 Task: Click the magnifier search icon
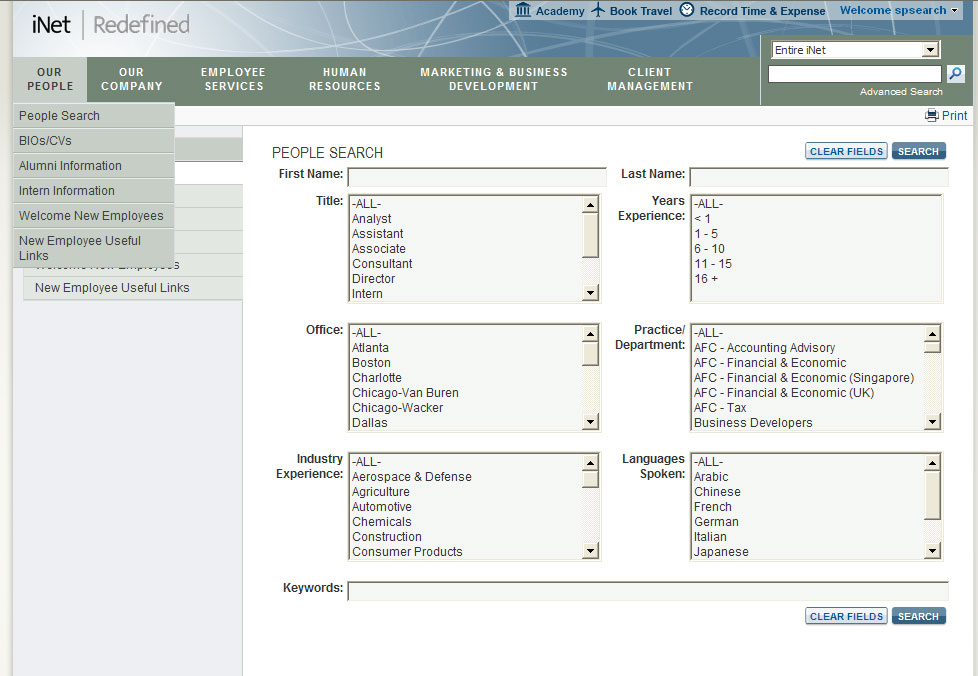pyautogui.click(x=955, y=73)
